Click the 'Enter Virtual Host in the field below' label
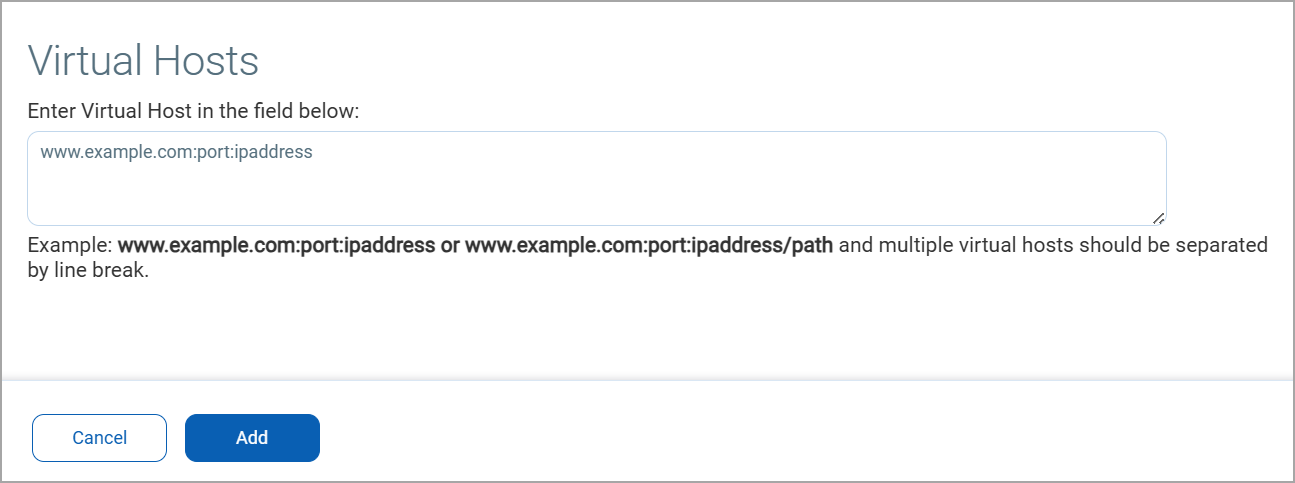1295x483 pixels. tap(192, 110)
